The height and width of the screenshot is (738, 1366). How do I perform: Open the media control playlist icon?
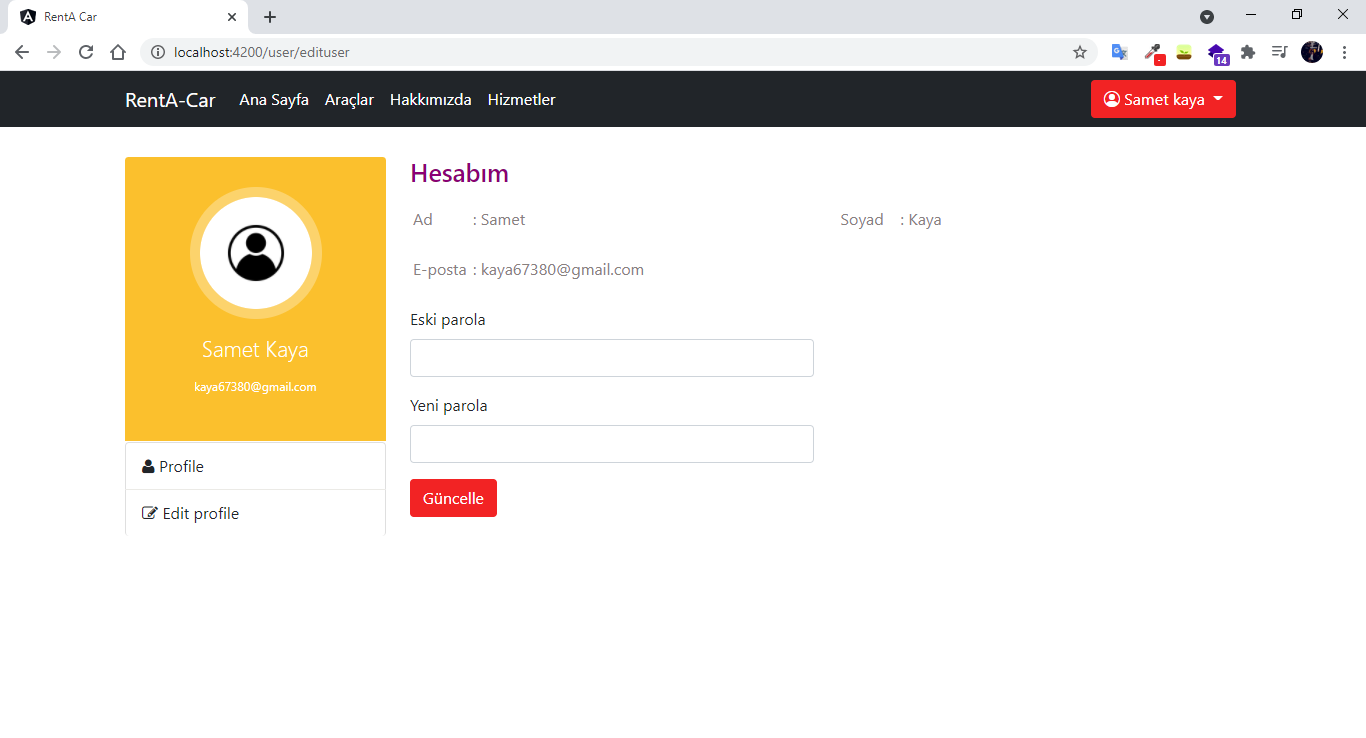pyautogui.click(x=1279, y=52)
